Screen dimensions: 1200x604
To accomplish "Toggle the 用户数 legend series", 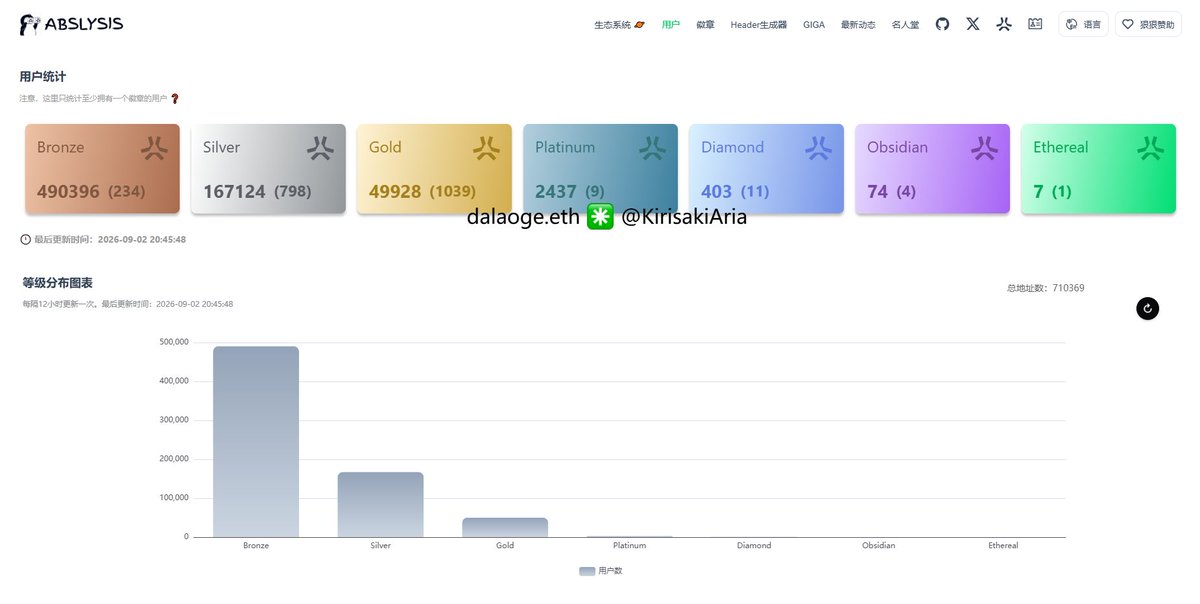I will click(600, 571).
